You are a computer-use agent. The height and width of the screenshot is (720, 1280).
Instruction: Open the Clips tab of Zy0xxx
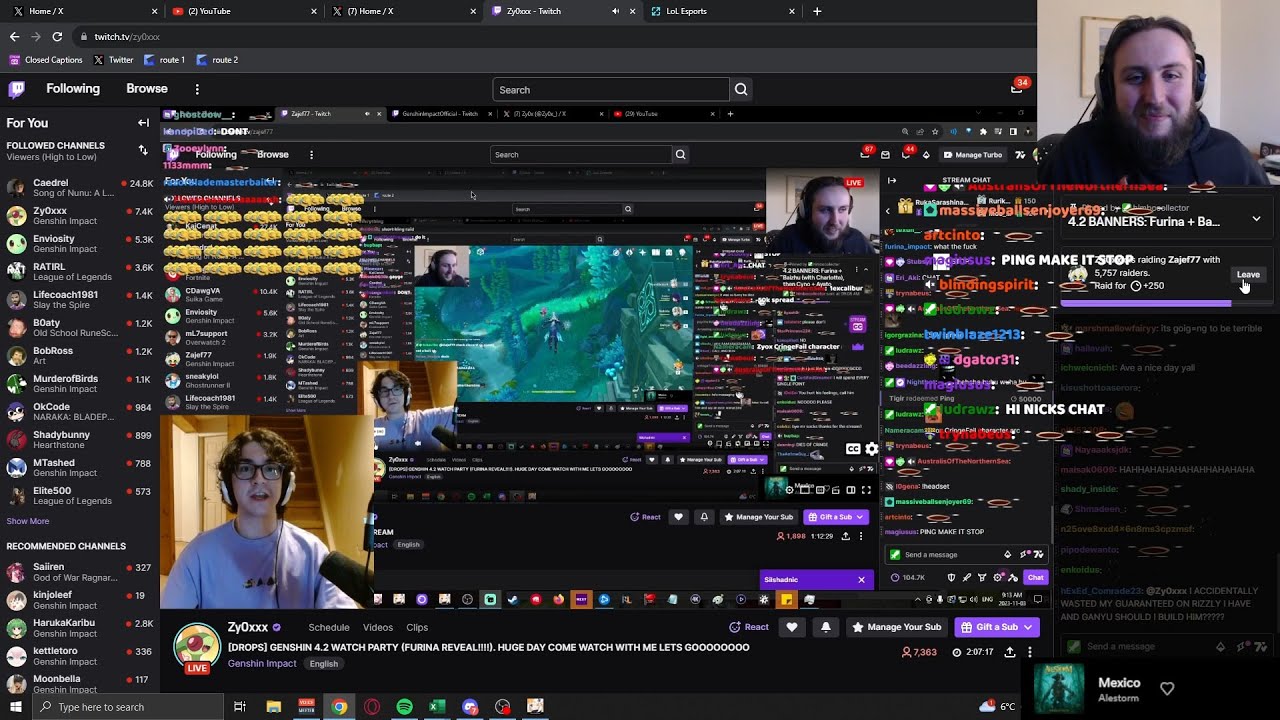click(417, 627)
